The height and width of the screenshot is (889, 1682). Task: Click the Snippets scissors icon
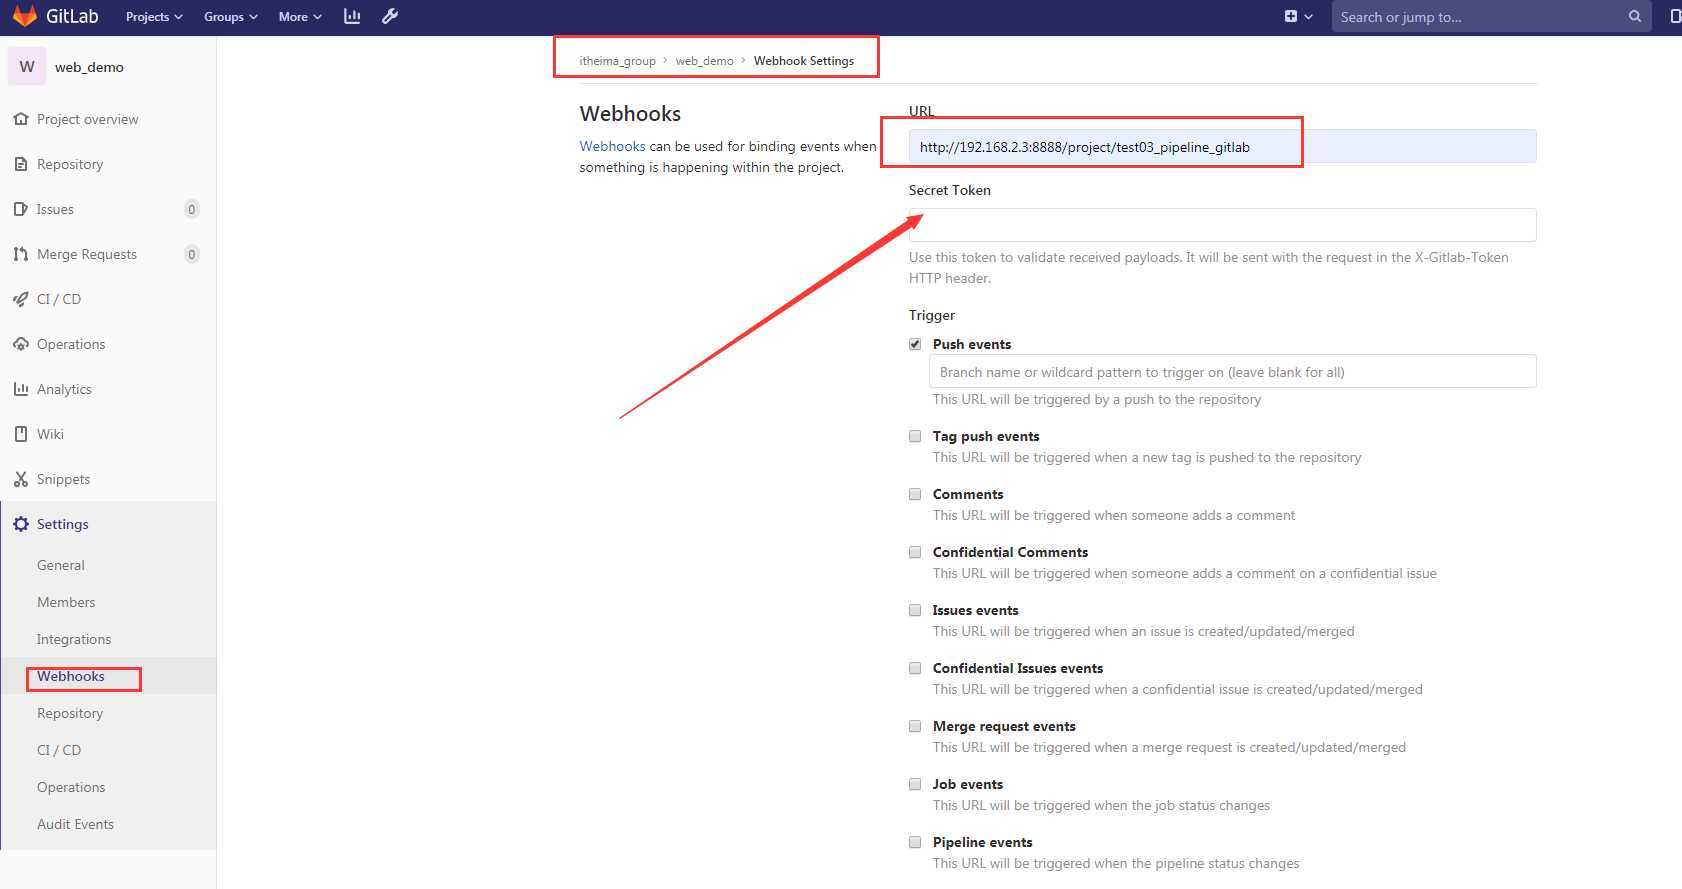[x=21, y=479]
